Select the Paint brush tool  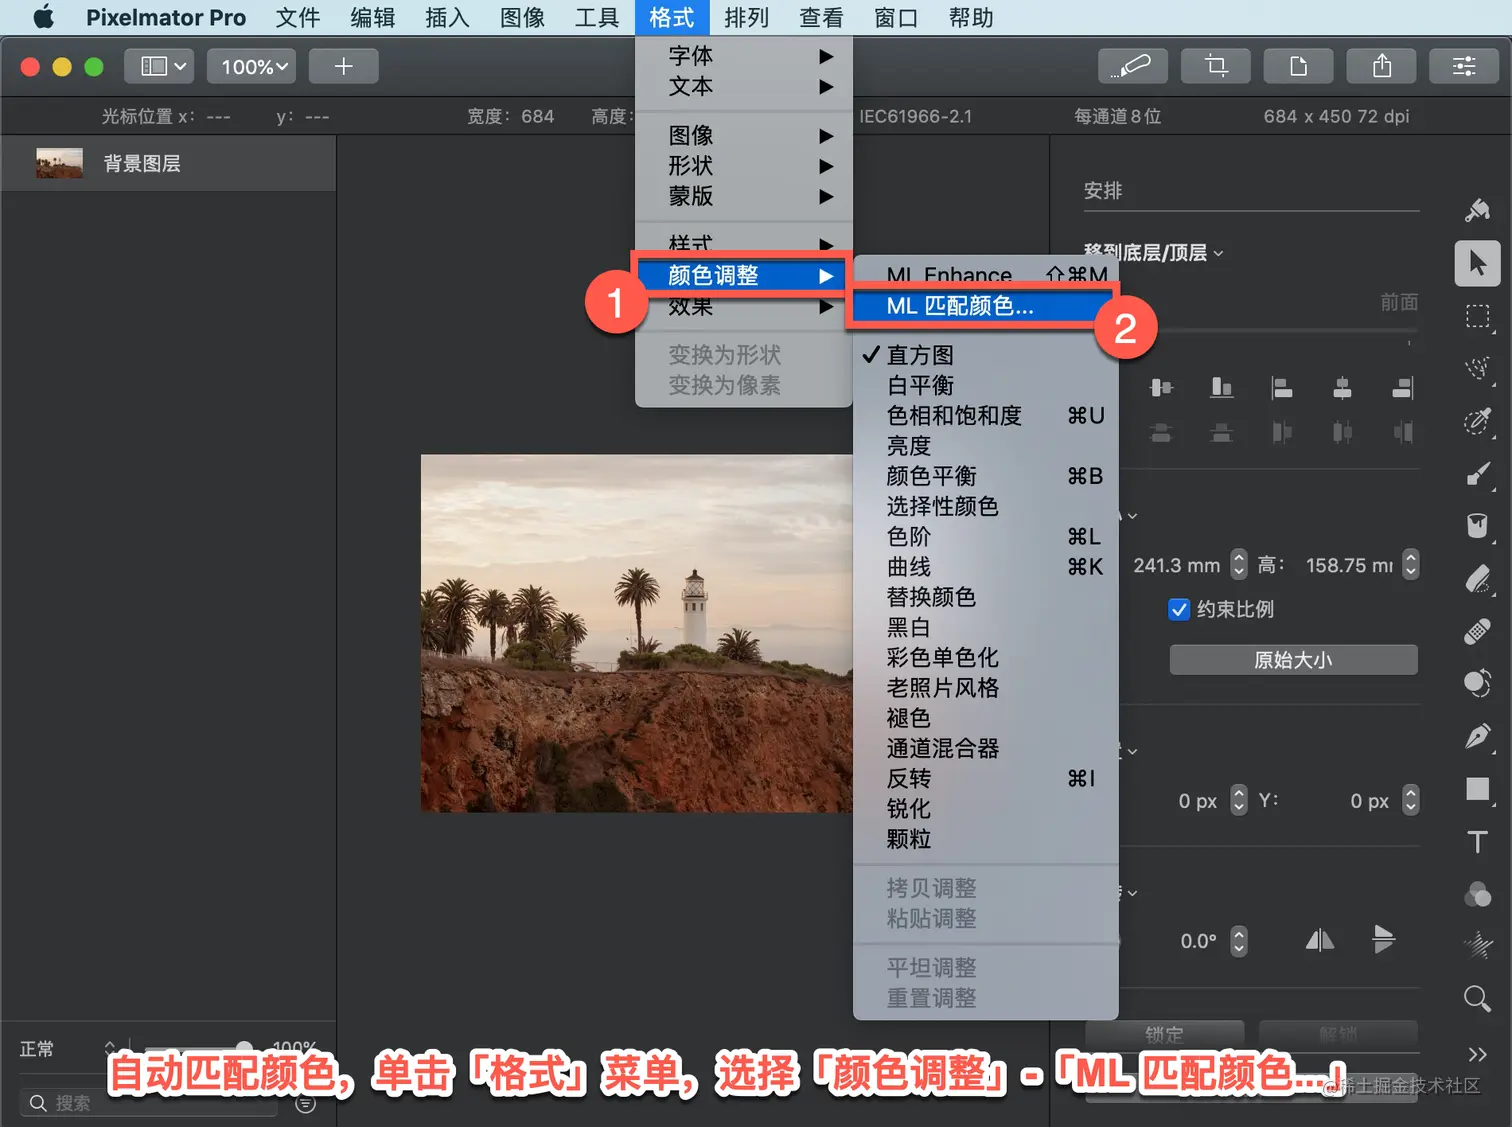tap(1477, 474)
